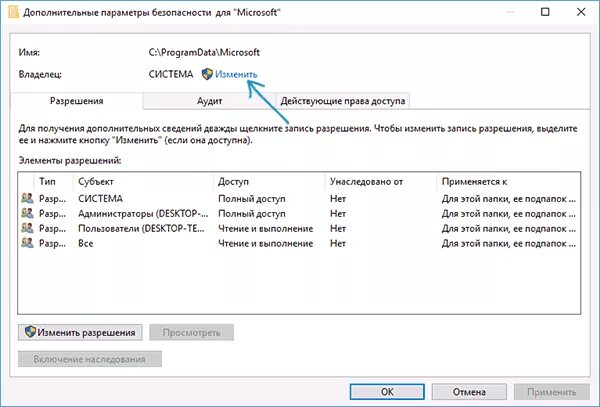The height and width of the screenshot is (407, 600).
Task: Click the Применяется к column header
Action: pos(508,182)
